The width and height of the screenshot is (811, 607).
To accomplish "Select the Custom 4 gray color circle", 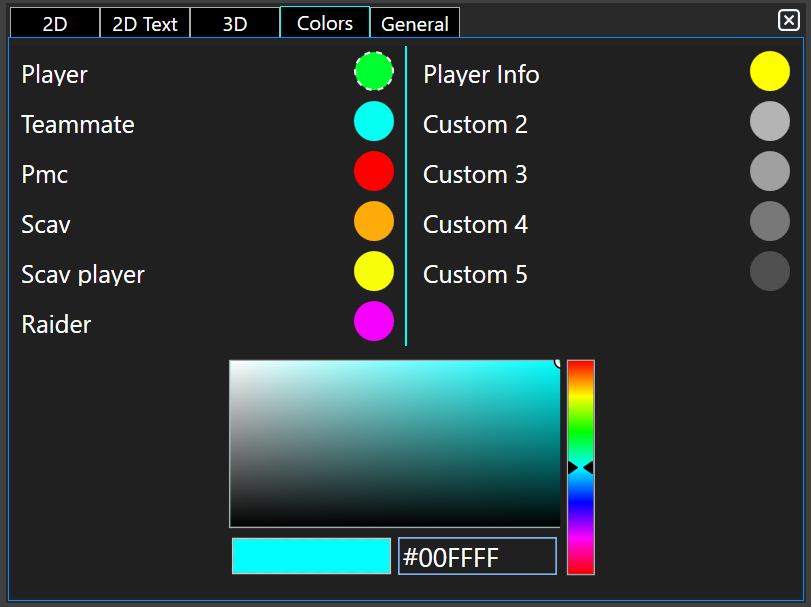I will (x=770, y=221).
